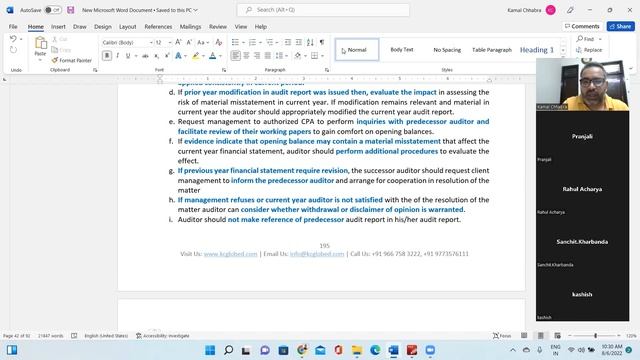Click the Paste clipboard icon
This screenshot has height=360, width=640.
pyautogui.click(x=40, y=43)
